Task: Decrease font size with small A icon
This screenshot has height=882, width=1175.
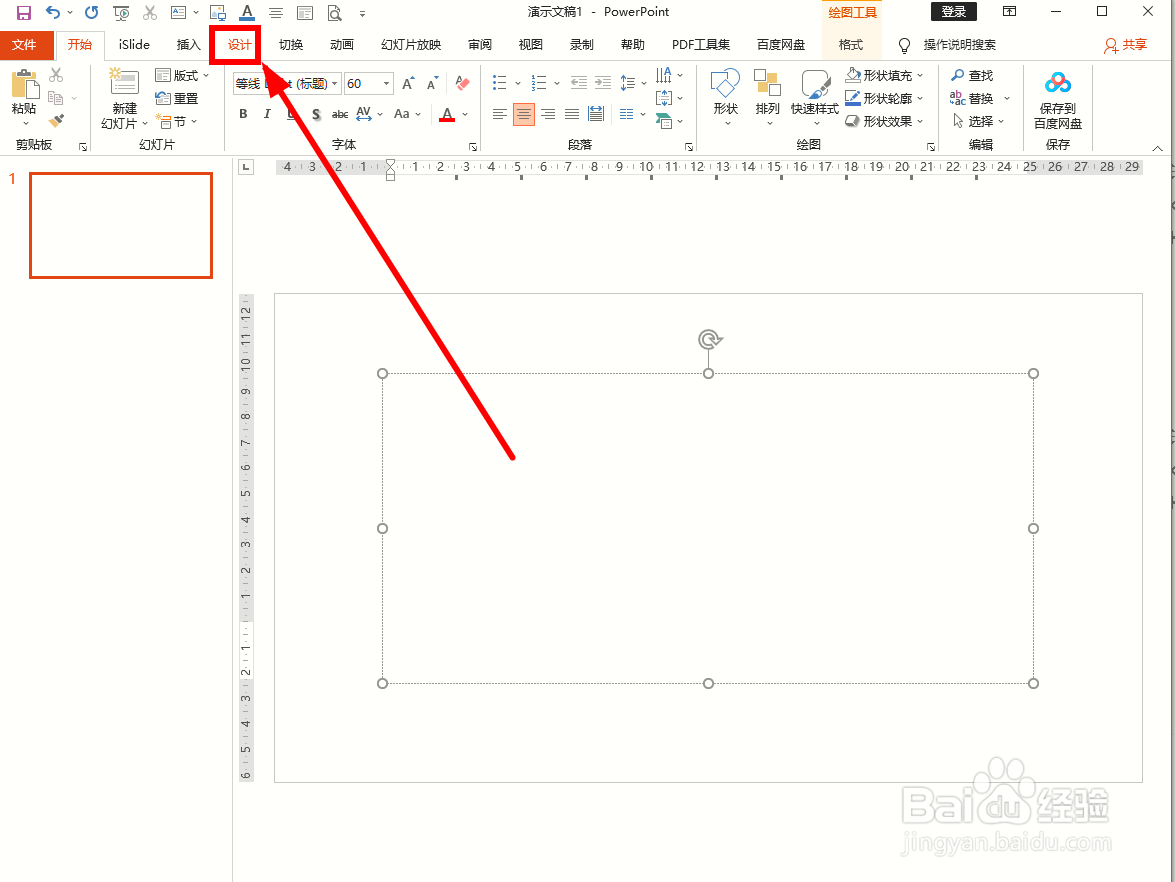Action: click(432, 83)
